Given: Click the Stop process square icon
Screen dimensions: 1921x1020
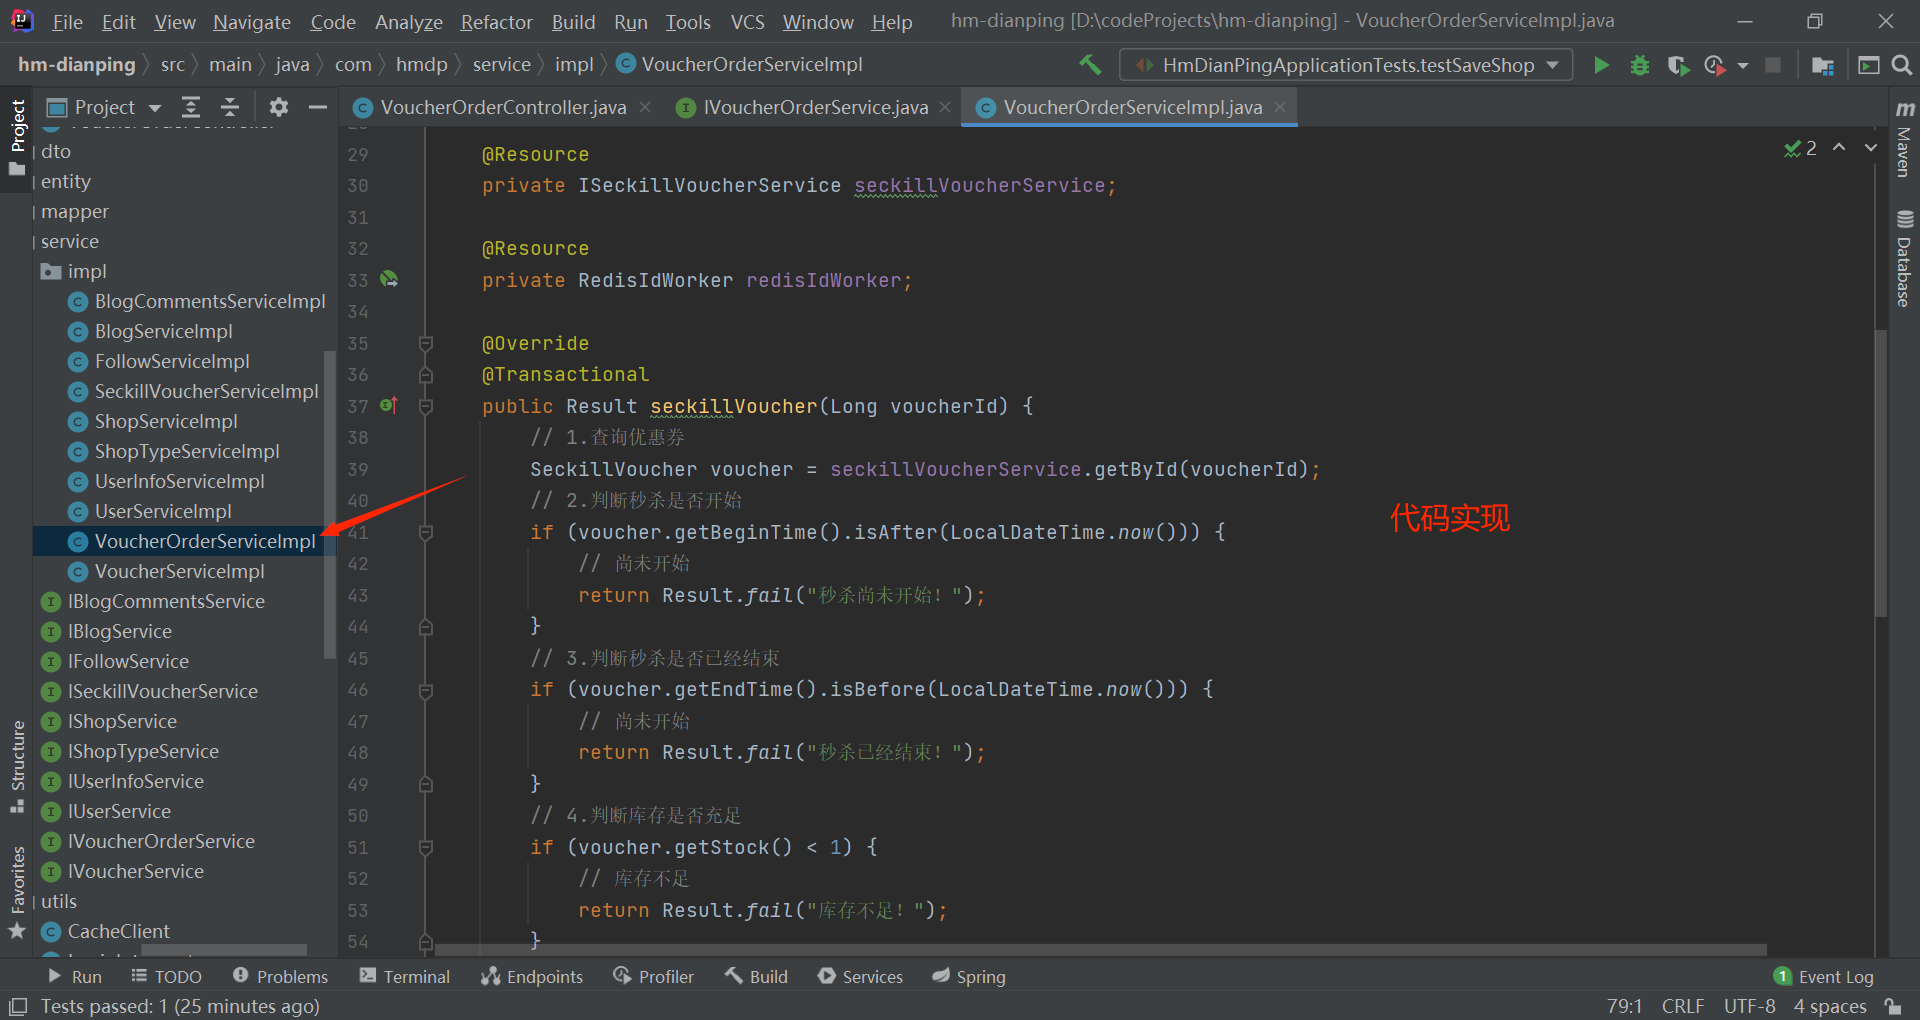Looking at the screenshot, I should 1773,65.
